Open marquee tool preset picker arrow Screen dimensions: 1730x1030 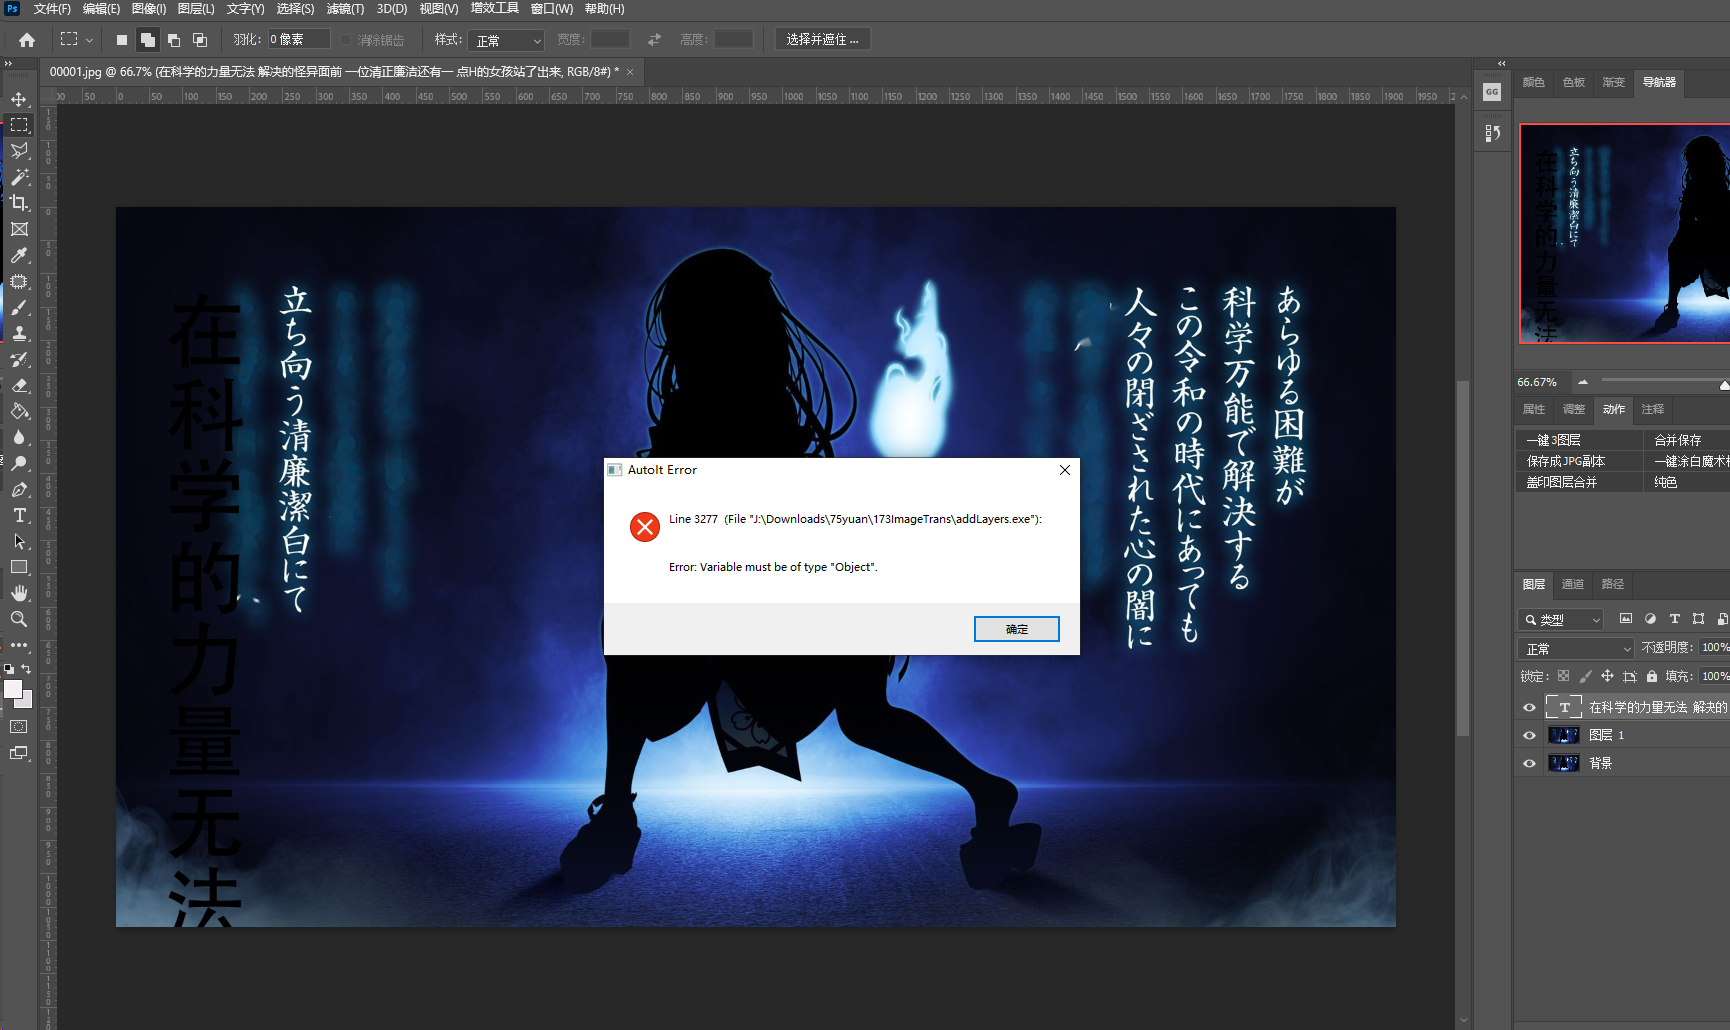(89, 40)
